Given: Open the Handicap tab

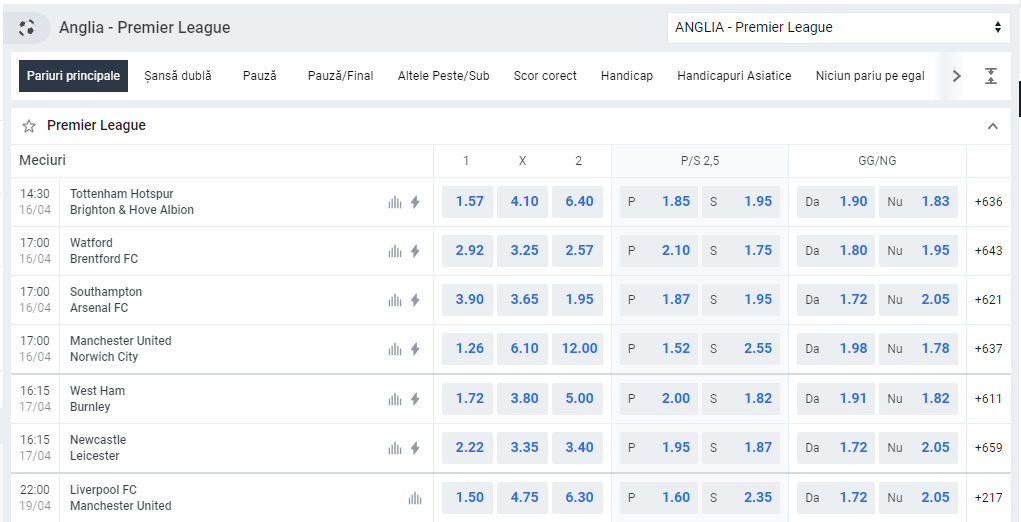Looking at the screenshot, I should [626, 76].
